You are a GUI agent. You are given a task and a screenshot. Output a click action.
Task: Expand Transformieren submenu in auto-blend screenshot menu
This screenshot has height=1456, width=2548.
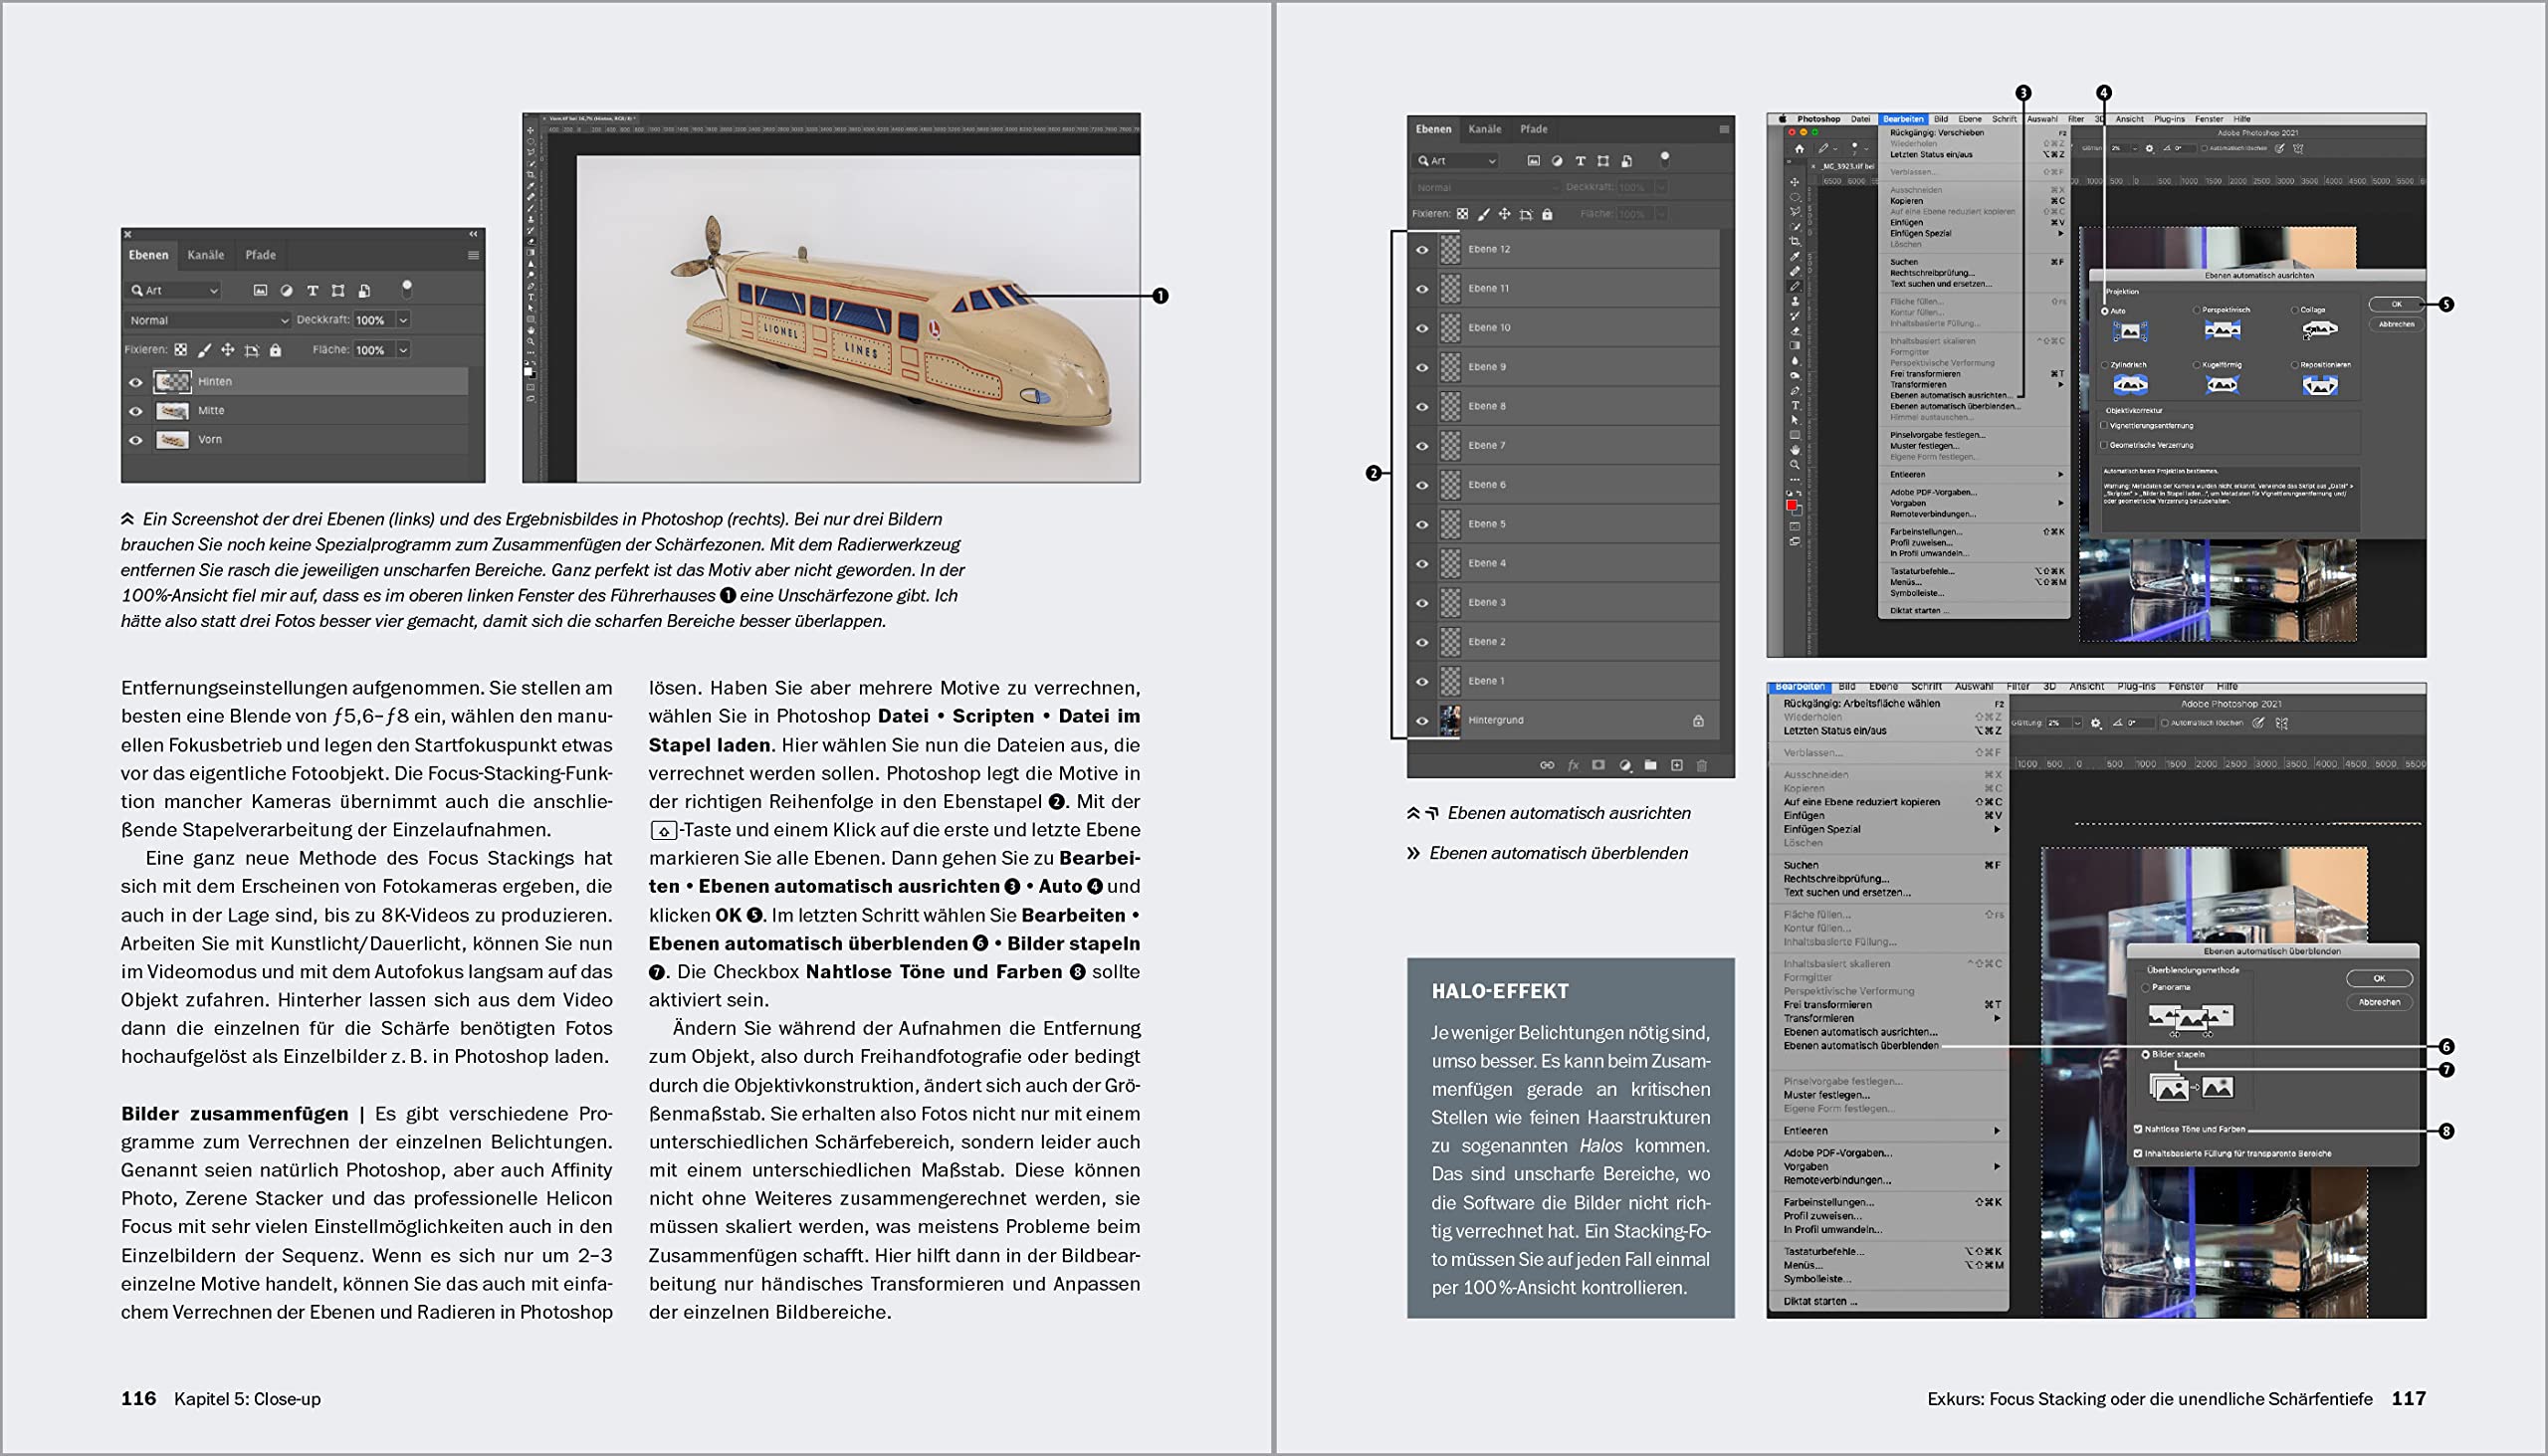point(1997,1018)
